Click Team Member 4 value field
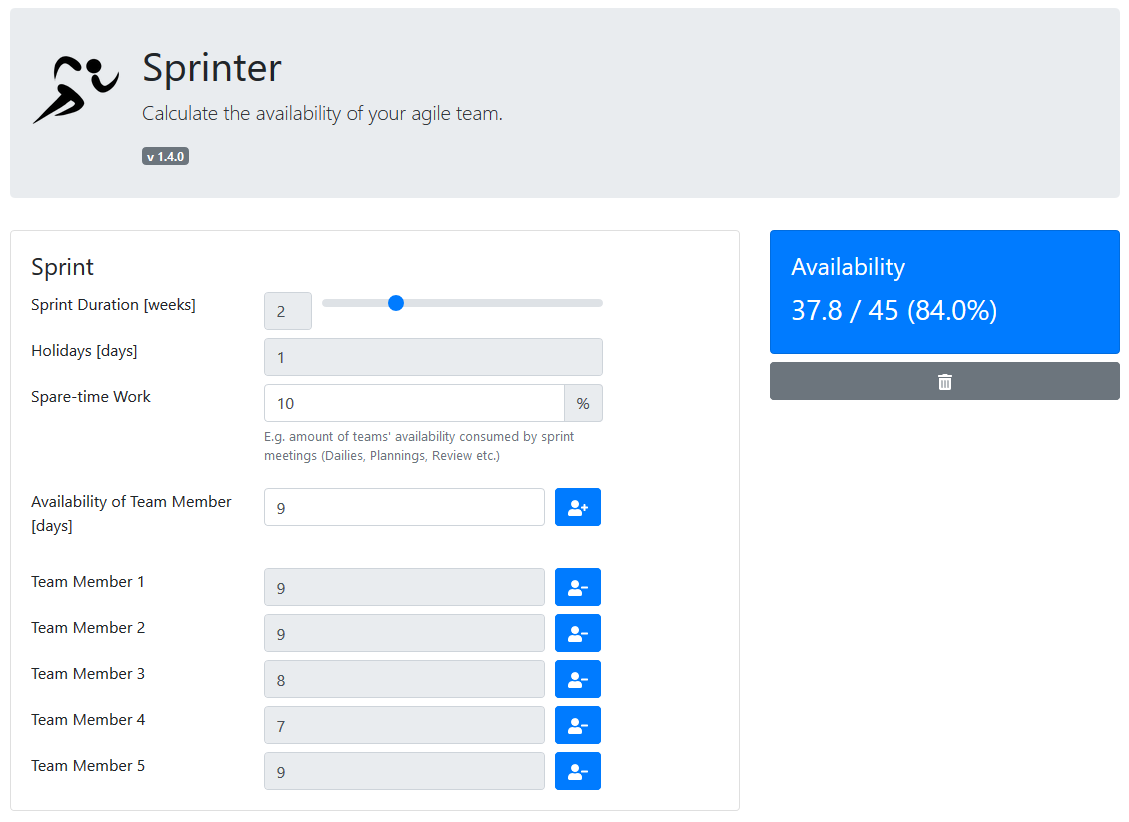Screen dimensions: 1129x822 404,726
